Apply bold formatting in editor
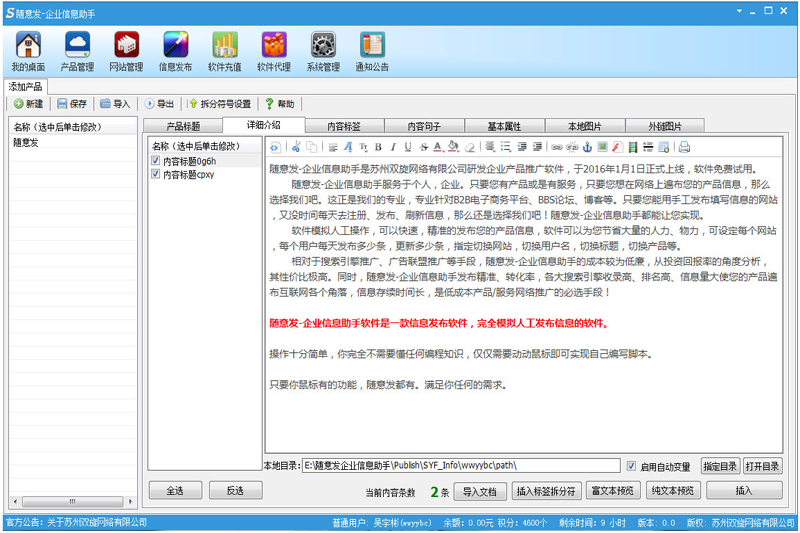 (x=378, y=147)
